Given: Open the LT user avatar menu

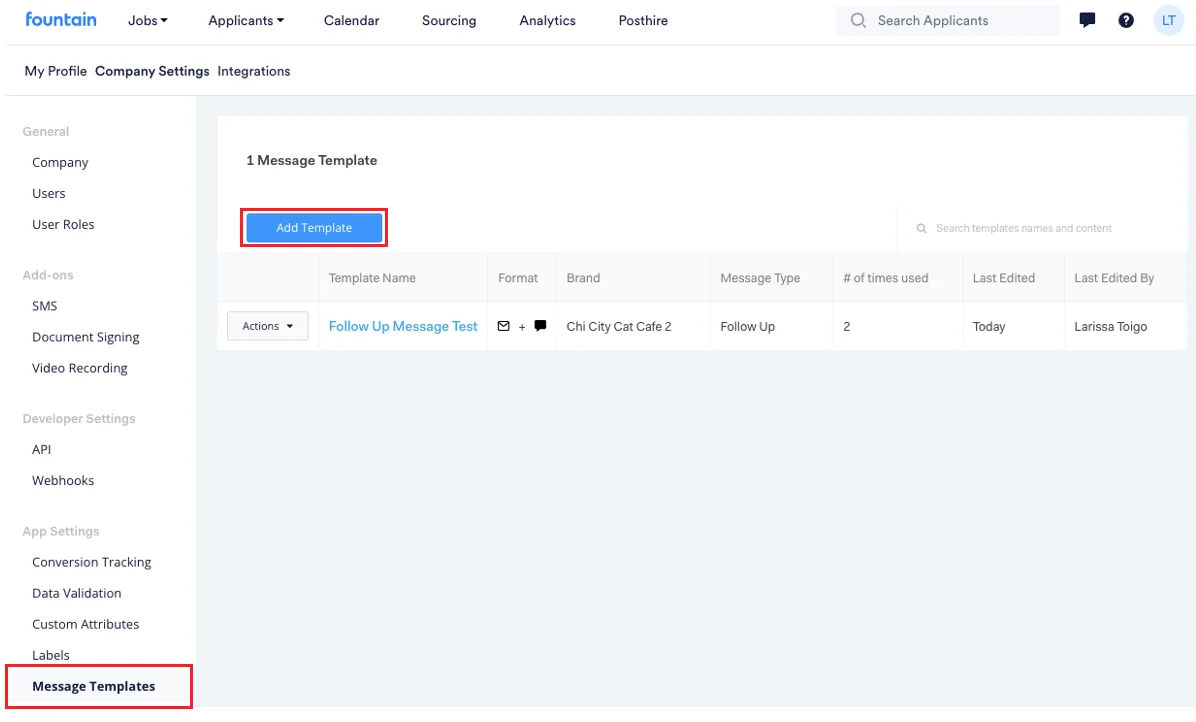Looking at the screenshot, I should click(x=1169, y=21).
